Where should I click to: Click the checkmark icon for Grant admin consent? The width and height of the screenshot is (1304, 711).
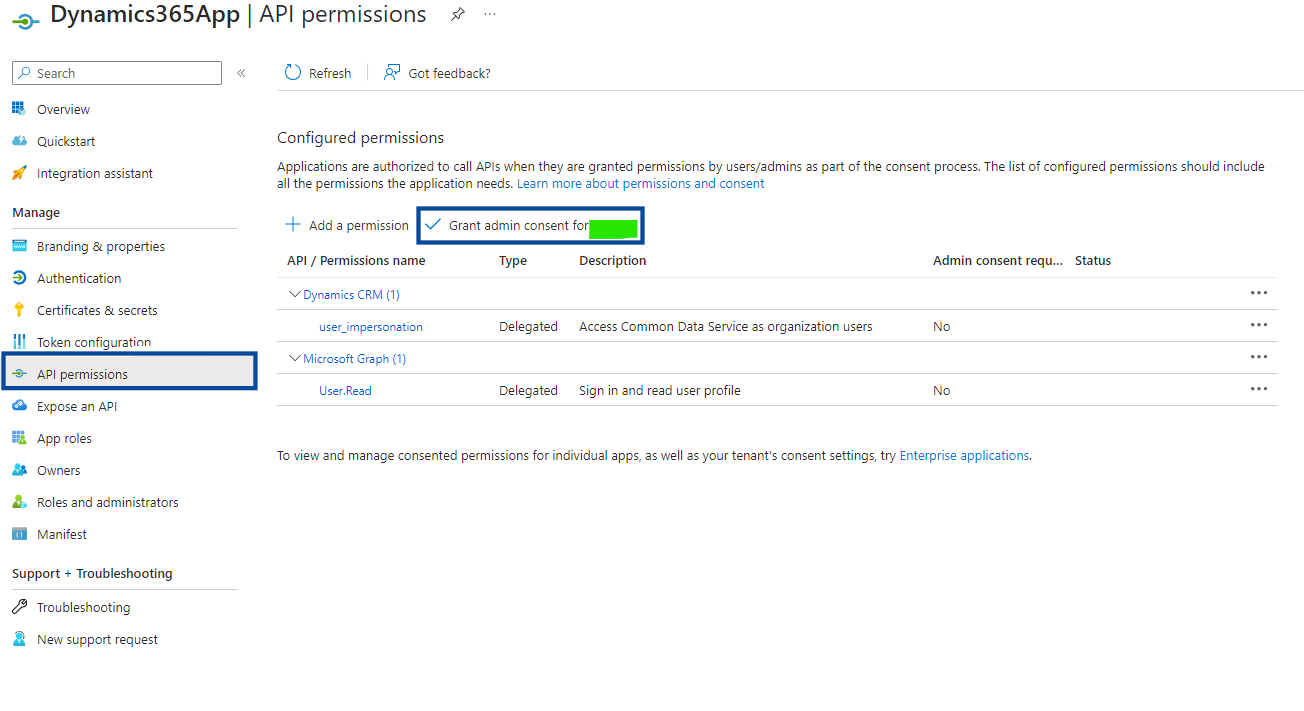click(x=433, y=225)
